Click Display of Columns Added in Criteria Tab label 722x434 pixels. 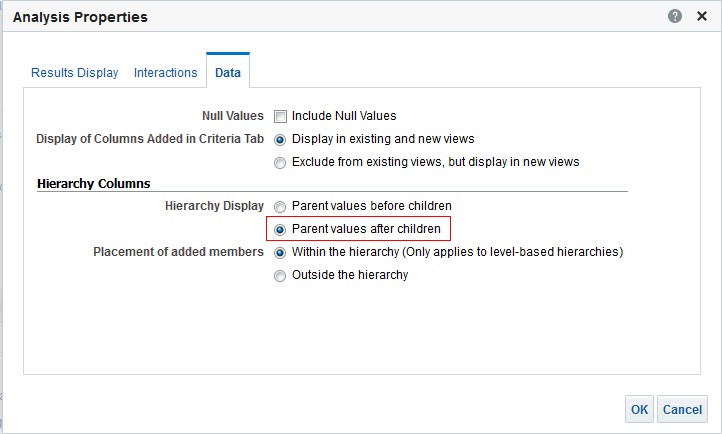150,139
